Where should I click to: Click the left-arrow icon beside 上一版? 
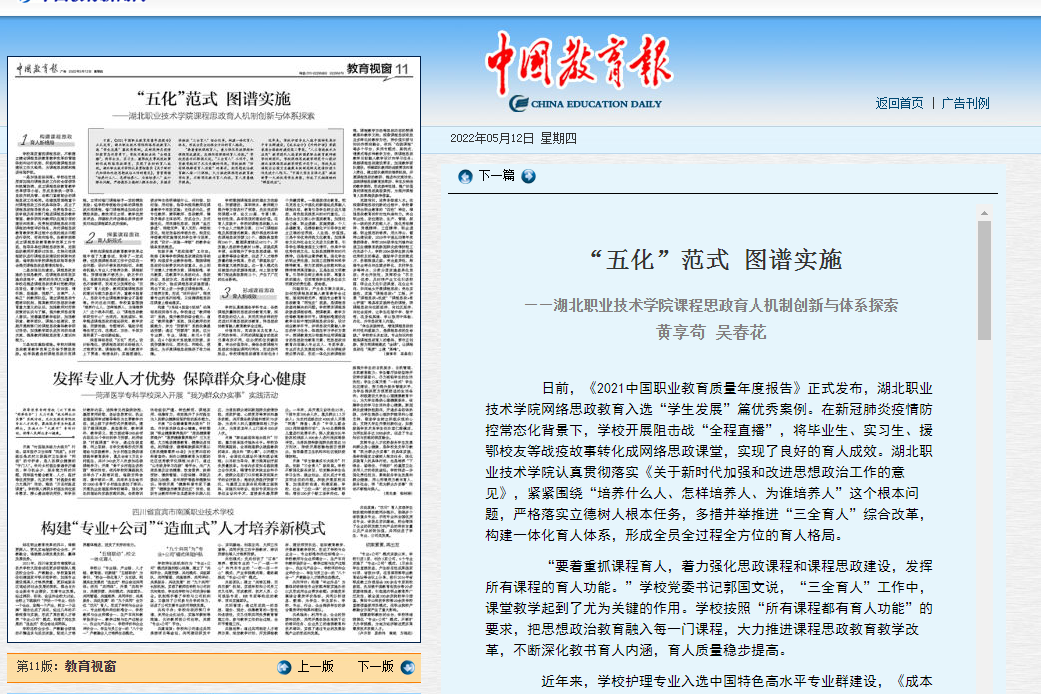(284, 667)
